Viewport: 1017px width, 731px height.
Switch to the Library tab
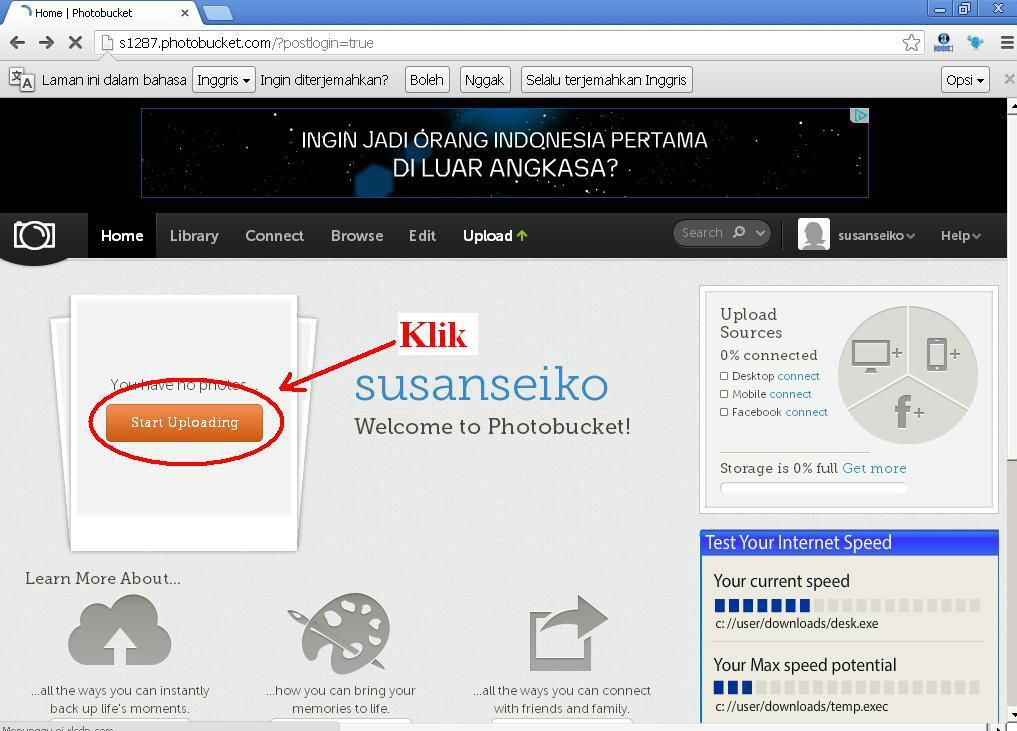pos(193,235)
